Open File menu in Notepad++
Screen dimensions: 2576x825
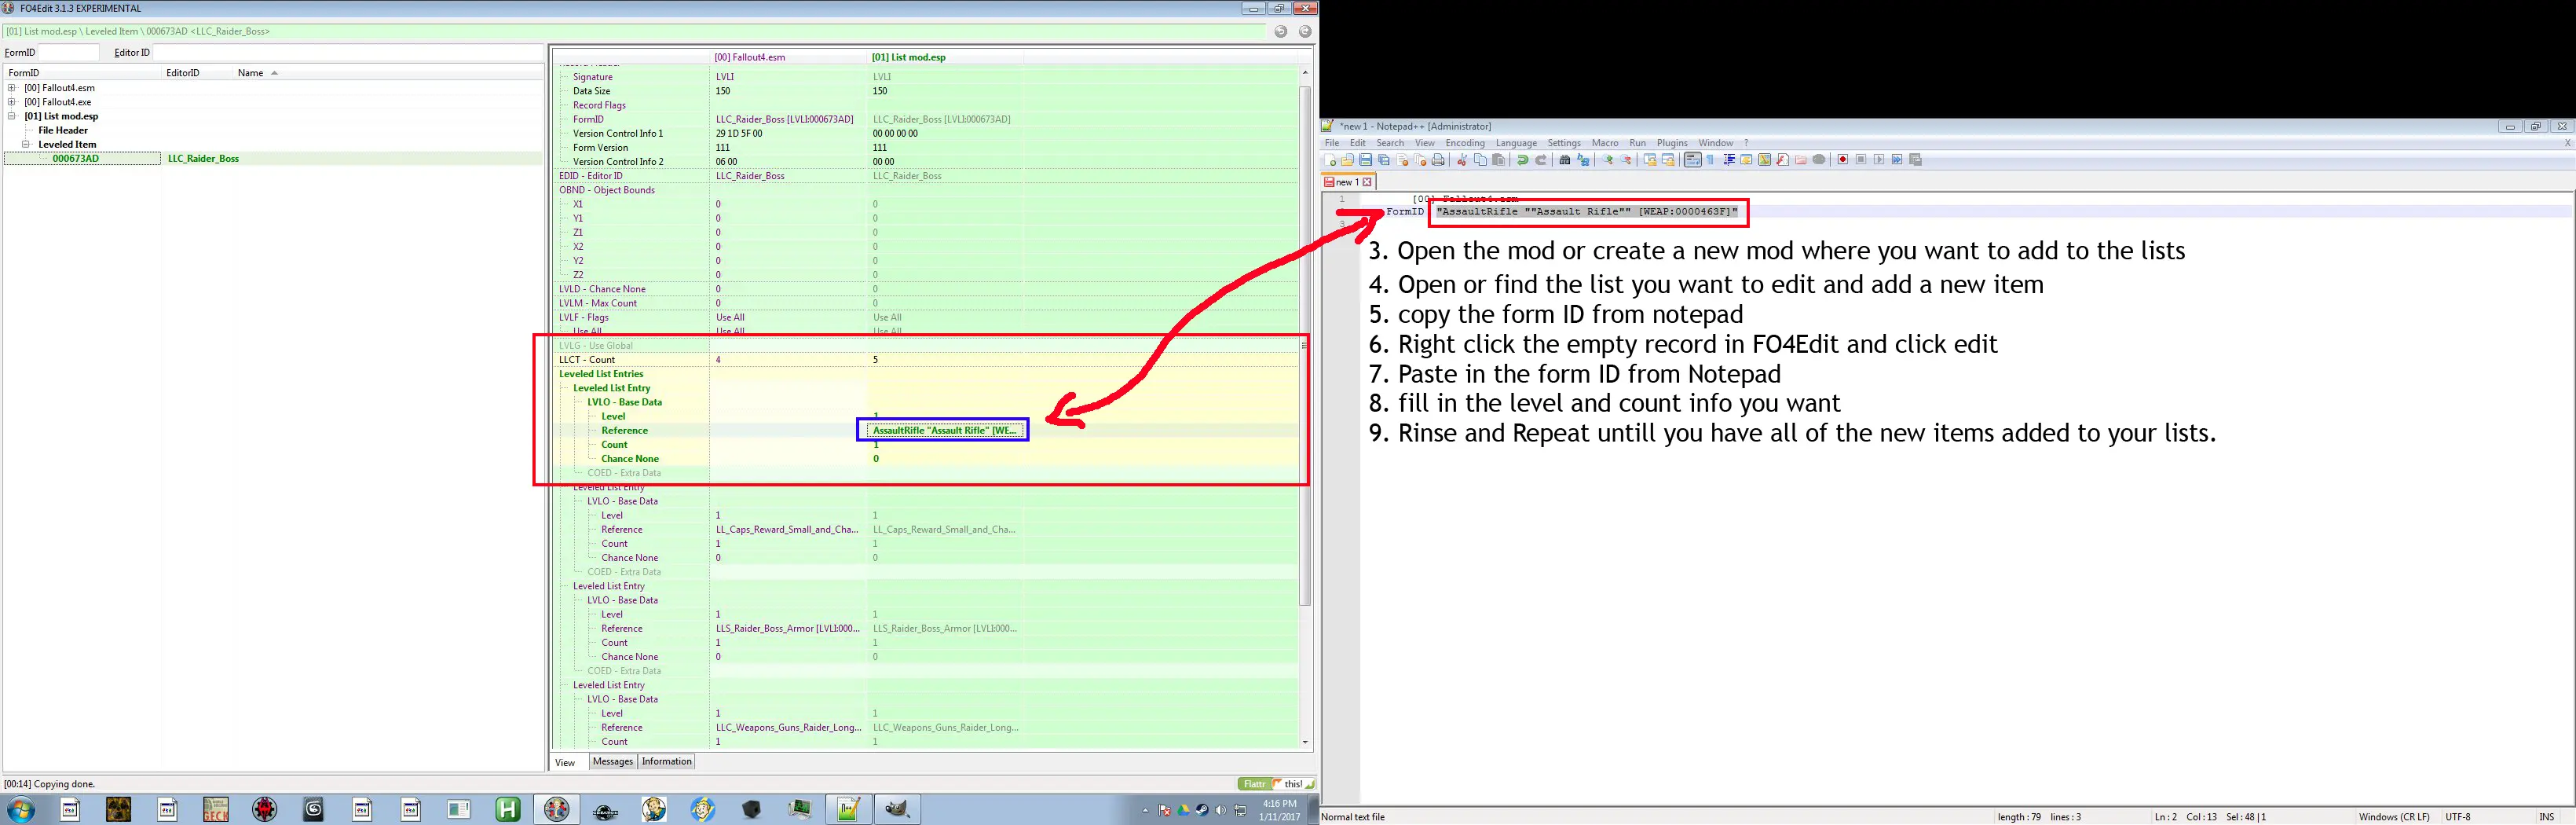pos(1332,143)
